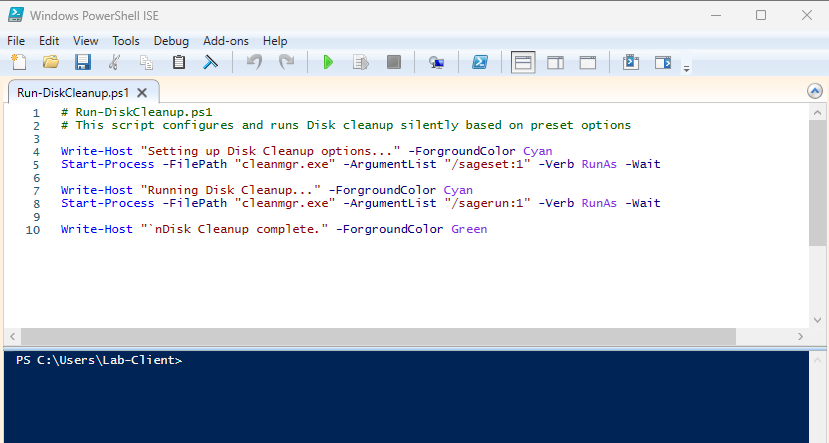Run selection toolbar icon
The height and width of the screenshot is (443, 829).
[x=361, y=62]
